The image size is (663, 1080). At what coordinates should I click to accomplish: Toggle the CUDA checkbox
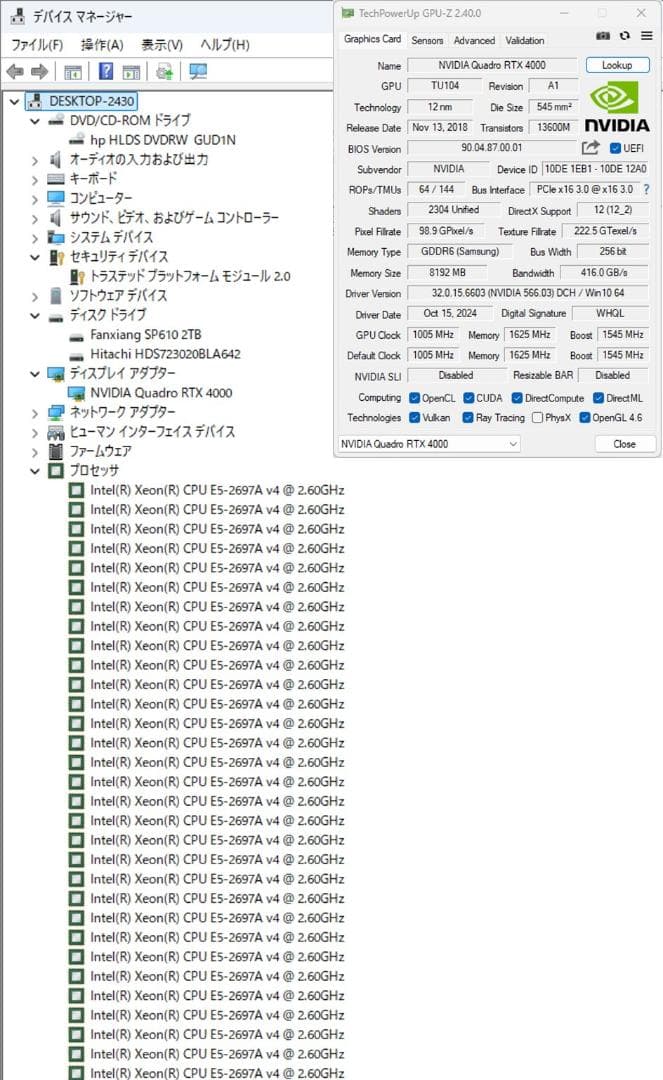(469, 398)
